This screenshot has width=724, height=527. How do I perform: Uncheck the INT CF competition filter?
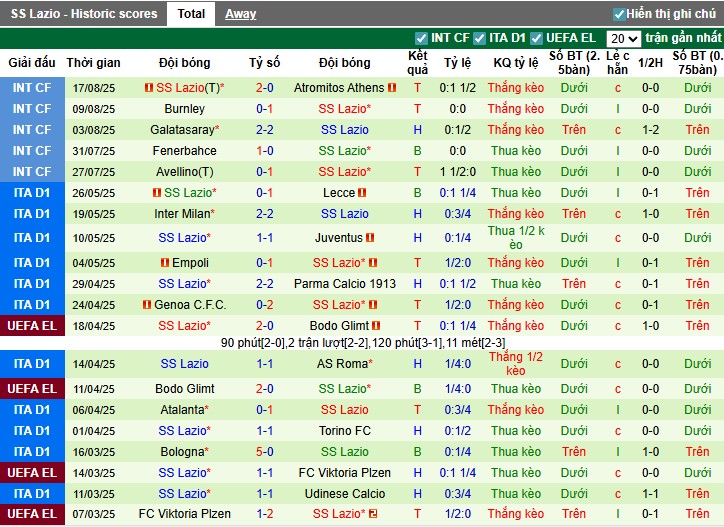[421, 38]
